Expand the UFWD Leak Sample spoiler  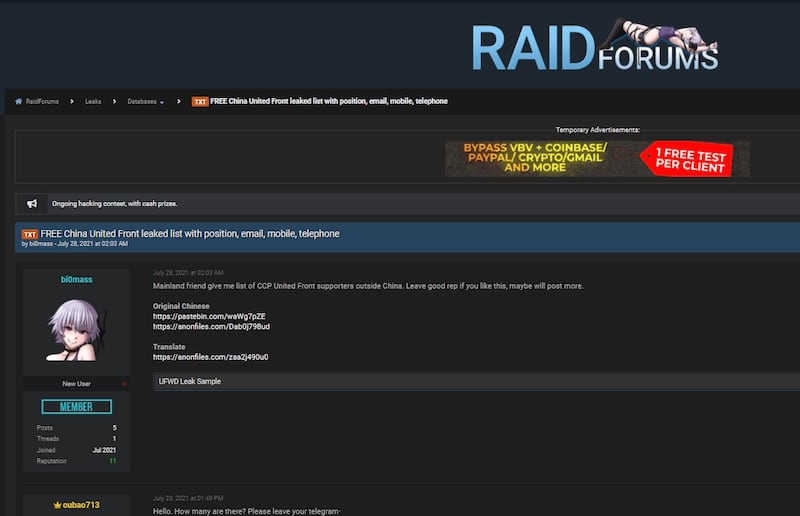[x=190, y=381]
